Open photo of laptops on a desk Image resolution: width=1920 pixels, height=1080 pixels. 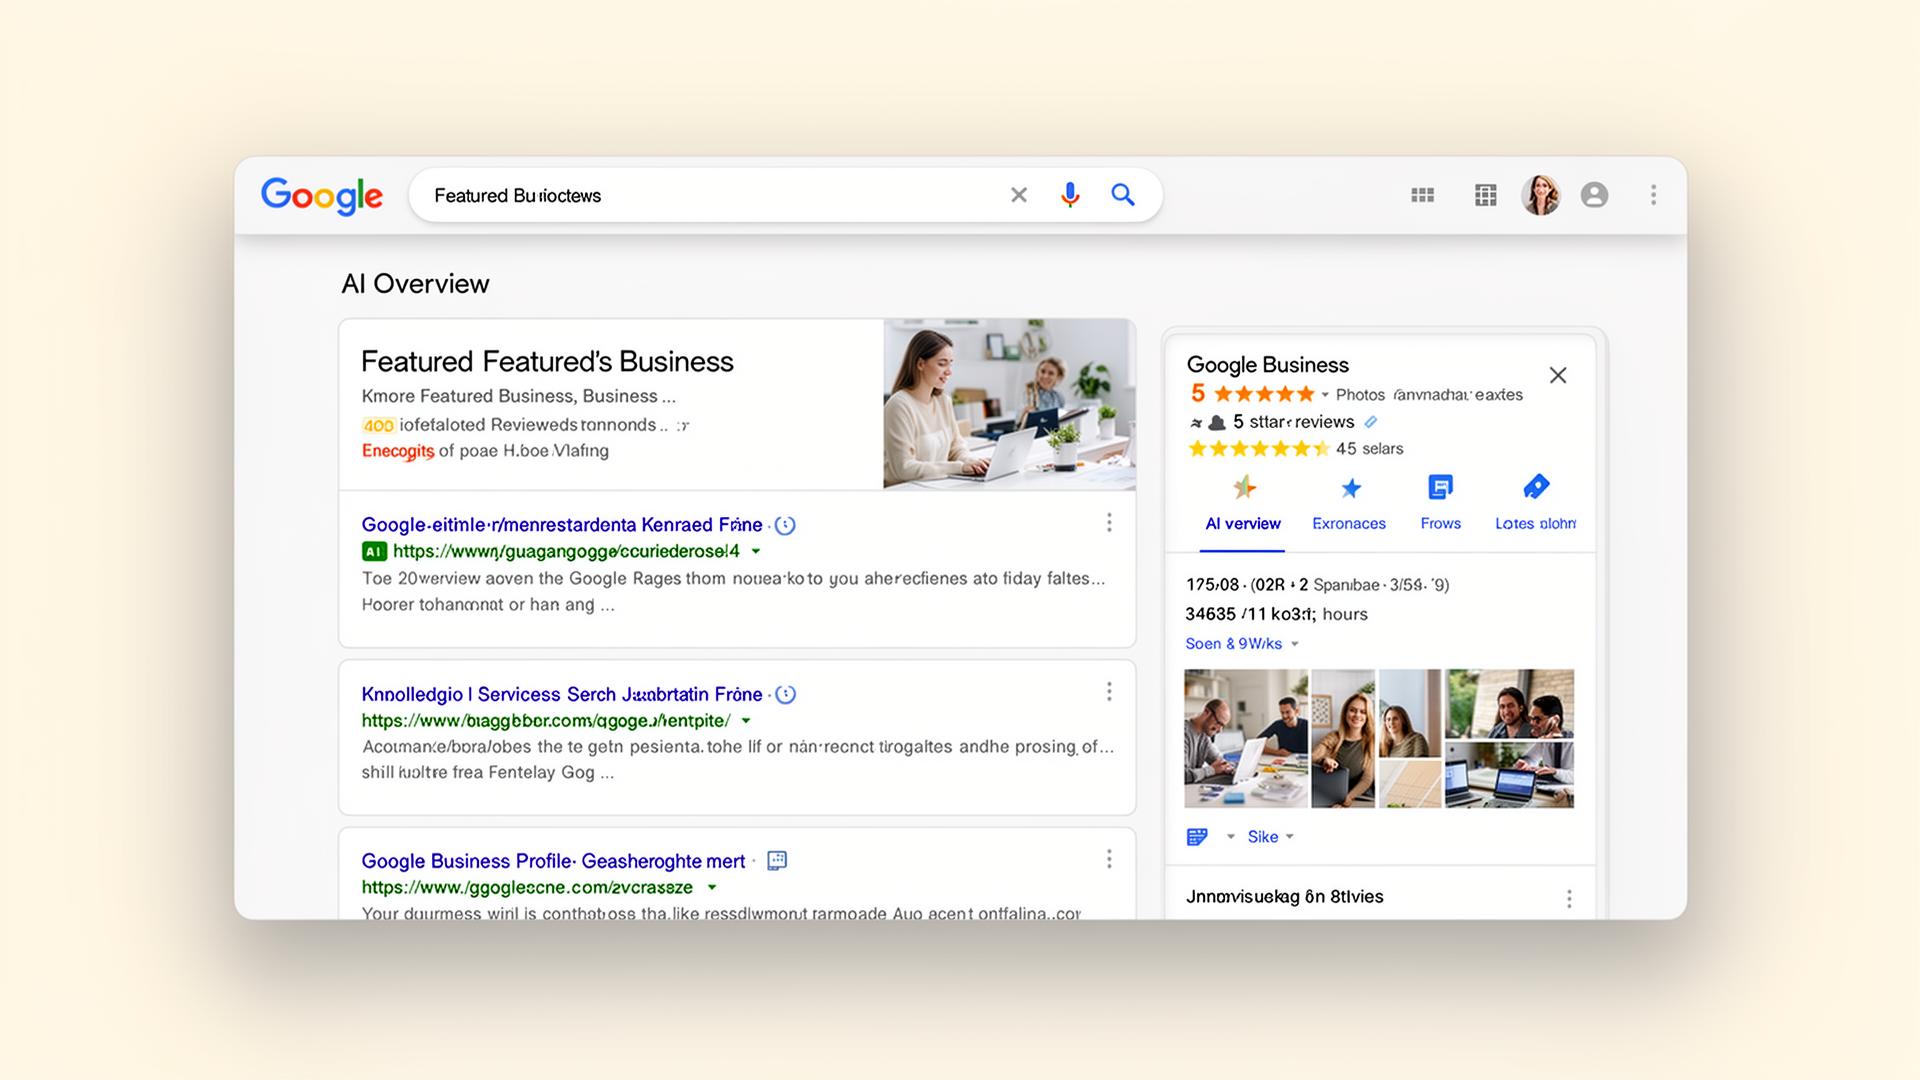tap(1510, 775)
